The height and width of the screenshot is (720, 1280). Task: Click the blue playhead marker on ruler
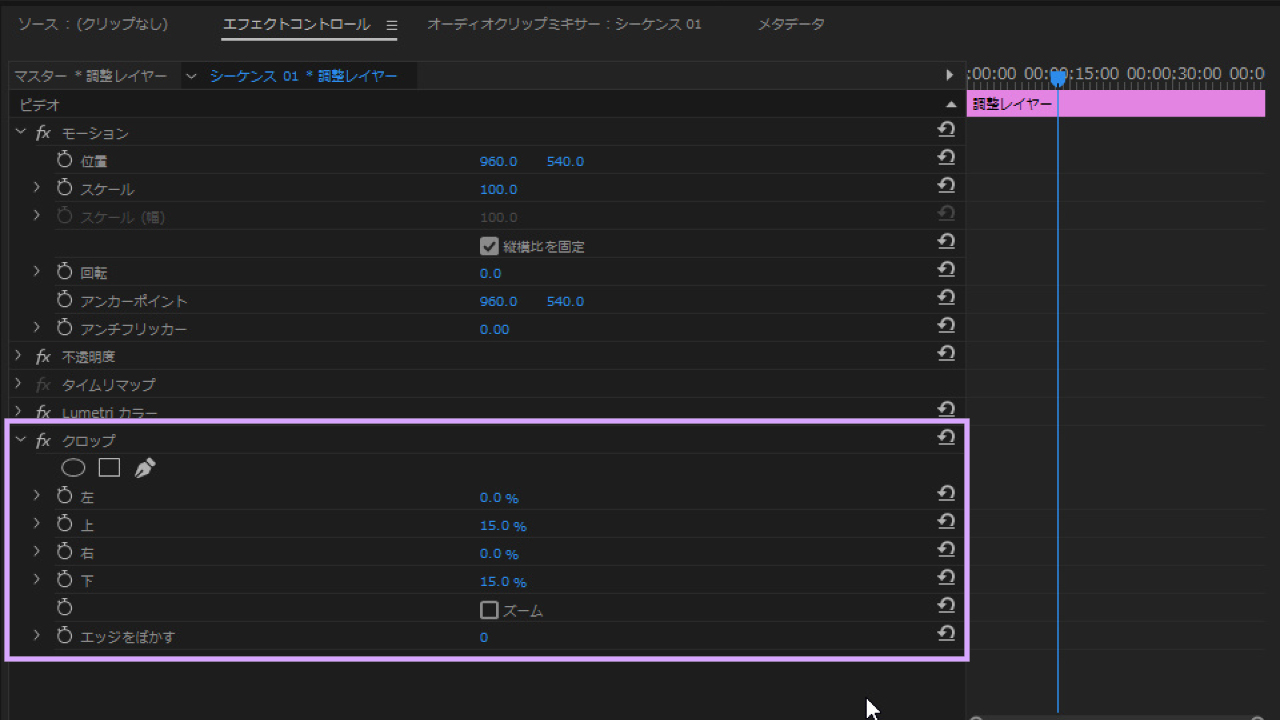pyautogui.click(x=1057, y=78)
